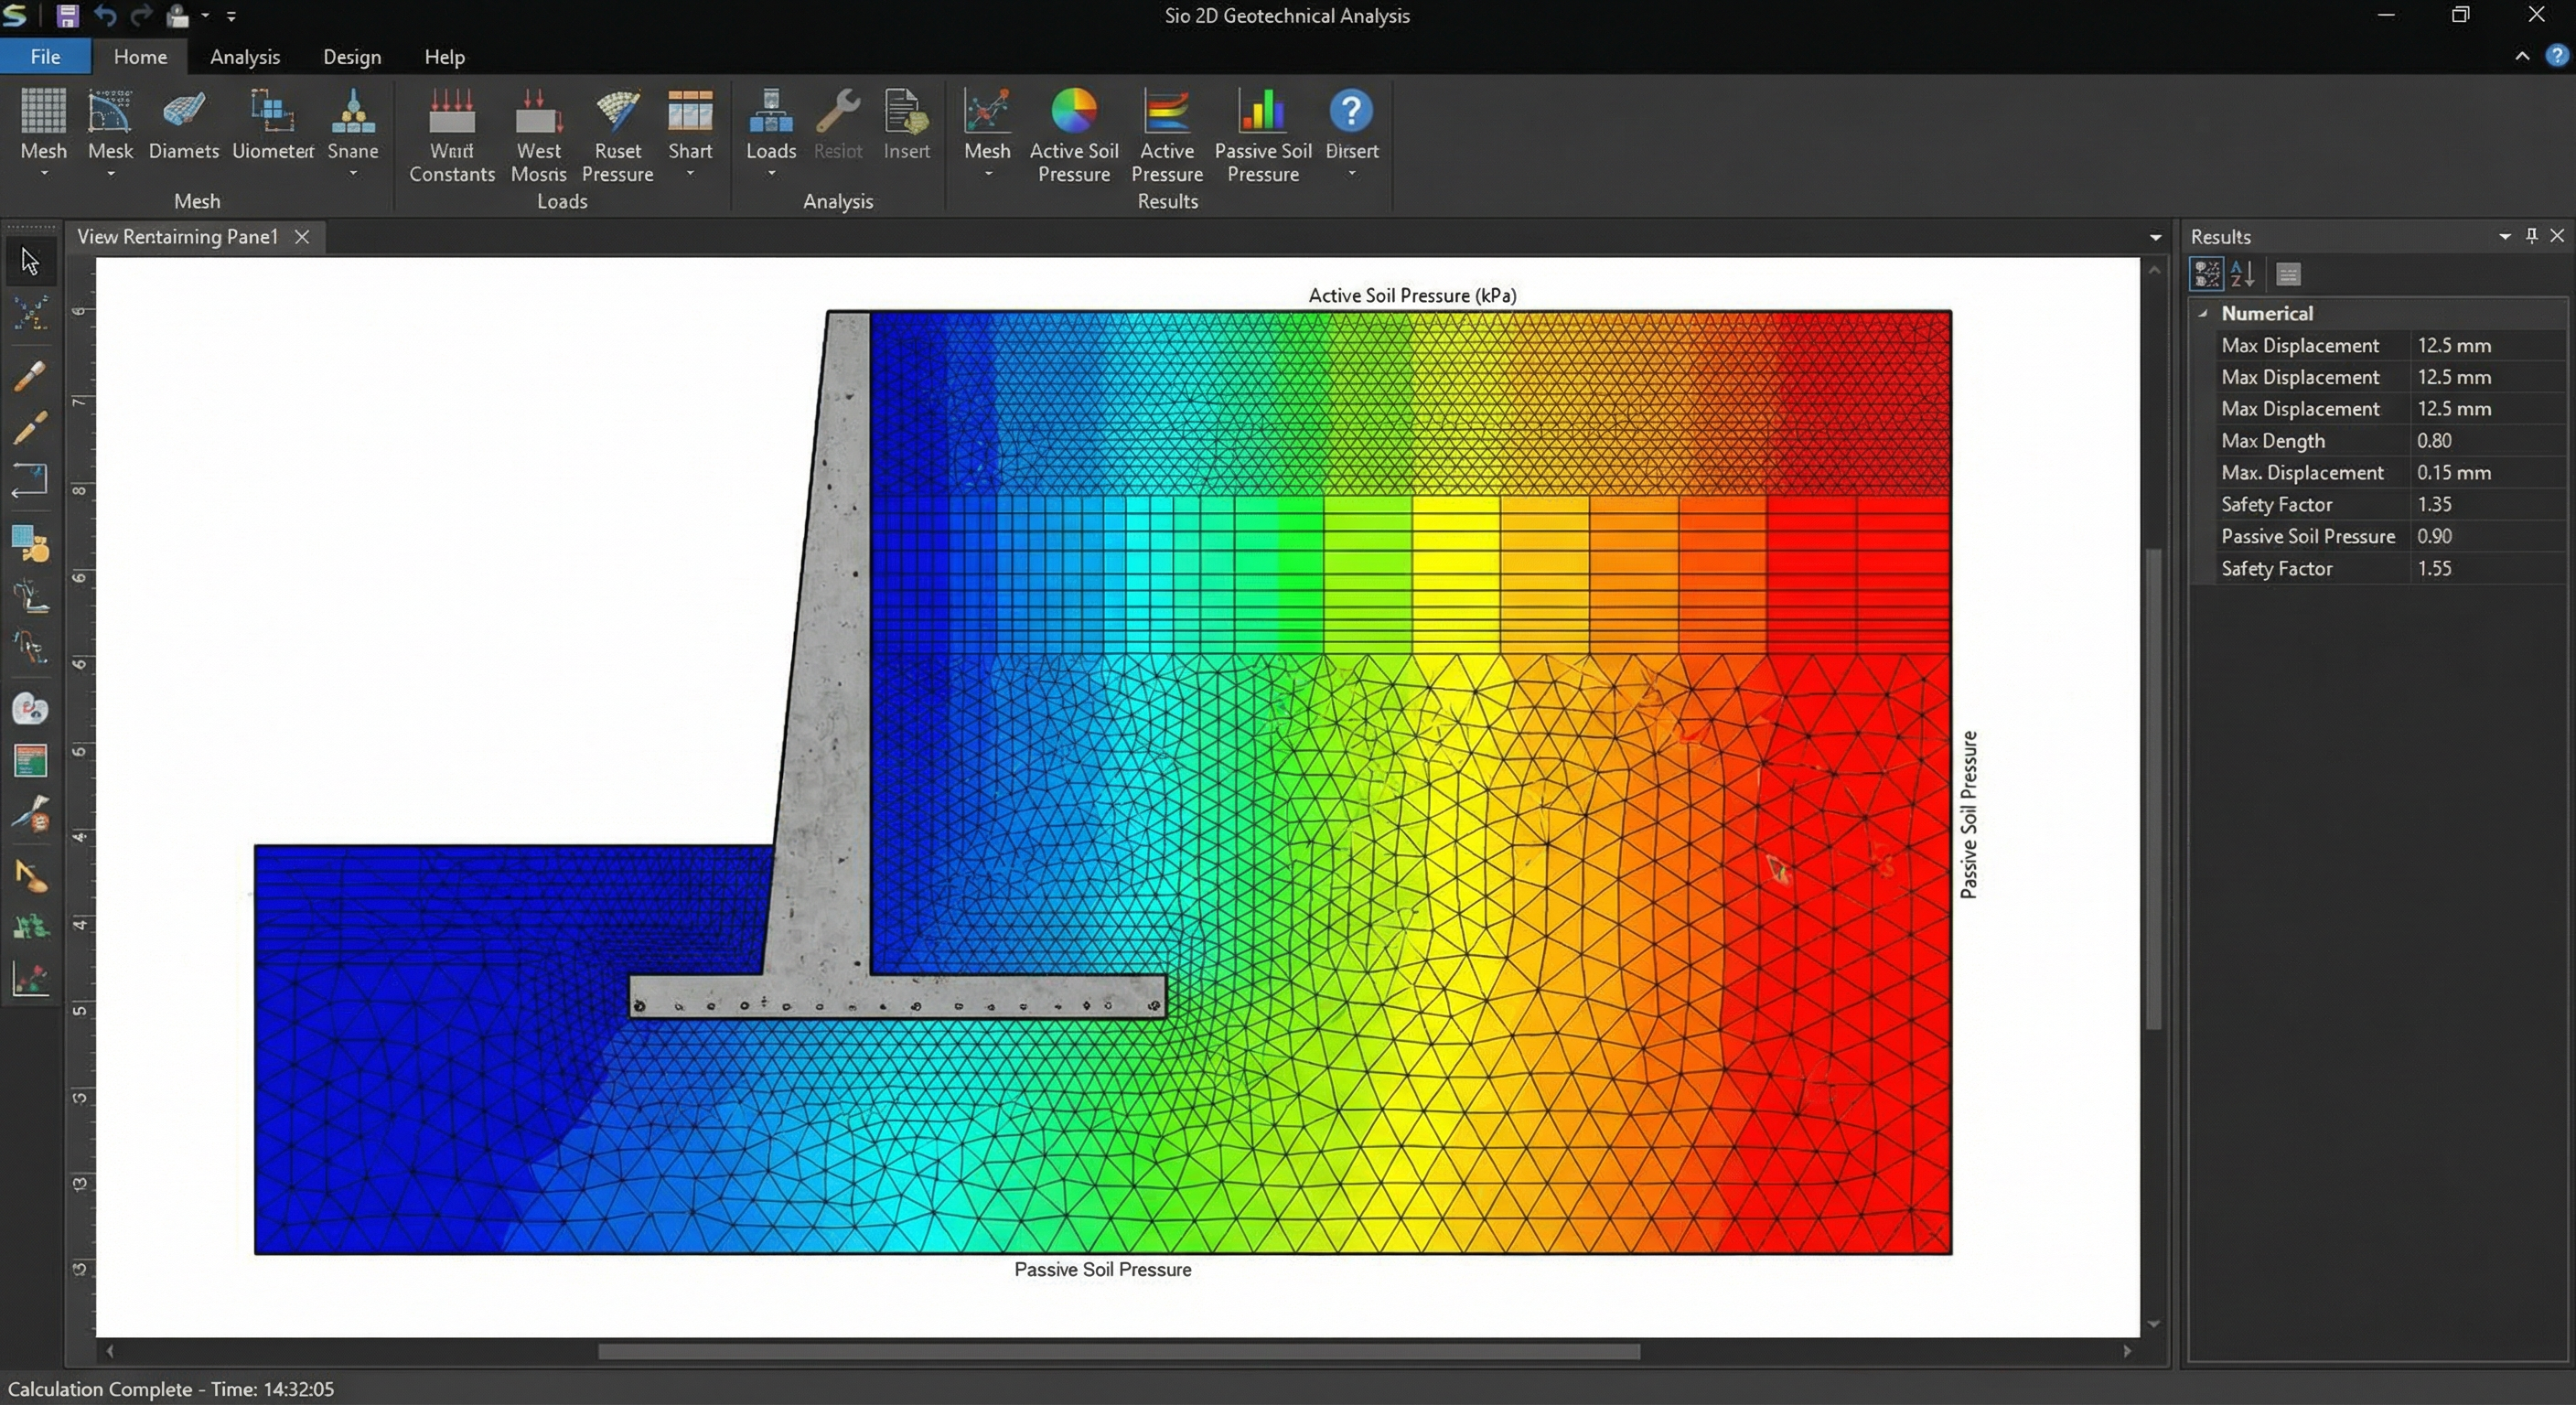Click the save icon in title bar
The height and width of the screenshot is (1405, 2576).
point(67,16)
